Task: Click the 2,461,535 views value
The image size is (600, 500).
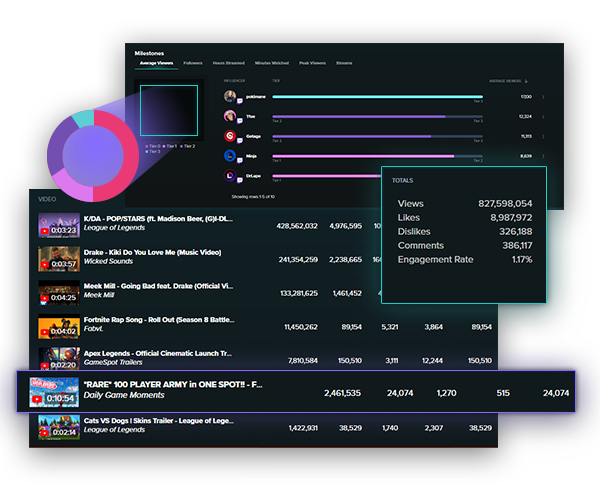Action: pos(342,393)
